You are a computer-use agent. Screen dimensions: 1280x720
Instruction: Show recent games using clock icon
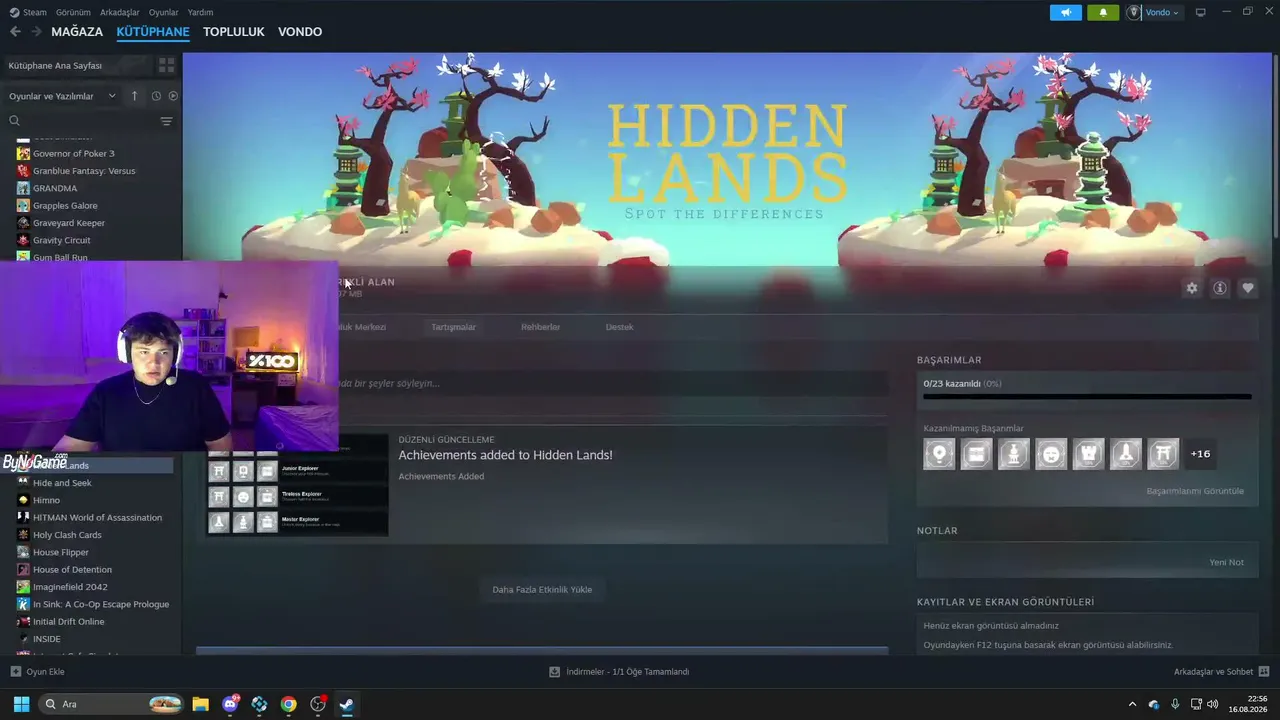pos(156,96)
